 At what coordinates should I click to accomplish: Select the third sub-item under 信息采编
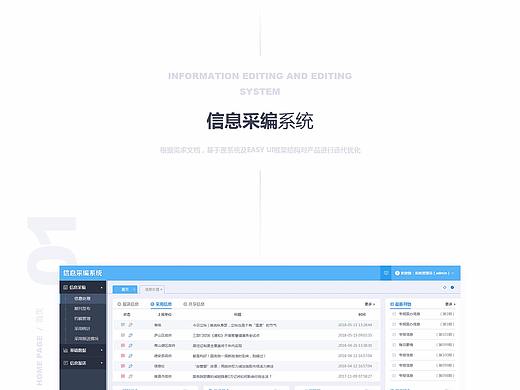click(x=82, y=319)
